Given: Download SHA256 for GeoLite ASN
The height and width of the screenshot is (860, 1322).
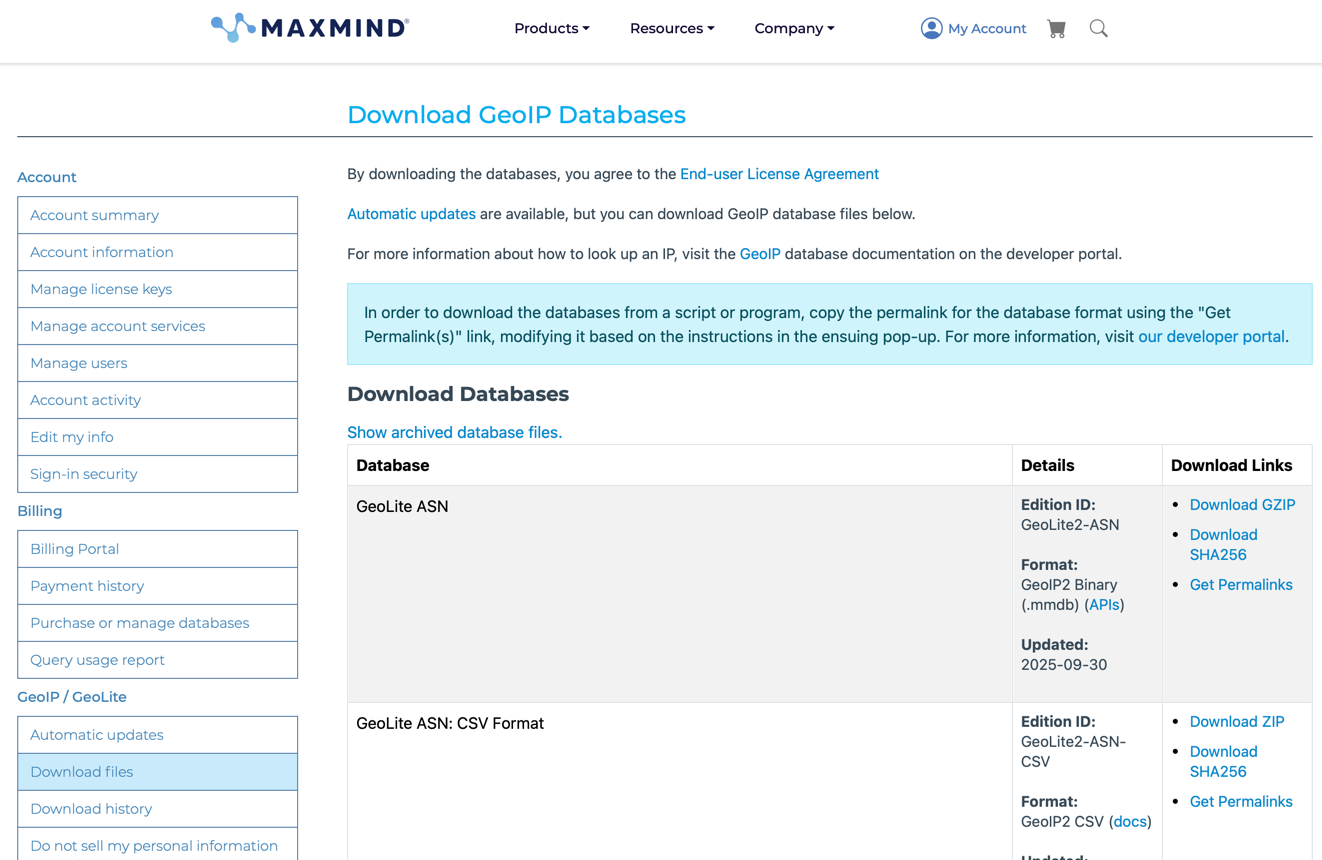Looking at the screenshot, I should tap(1223, 545).
